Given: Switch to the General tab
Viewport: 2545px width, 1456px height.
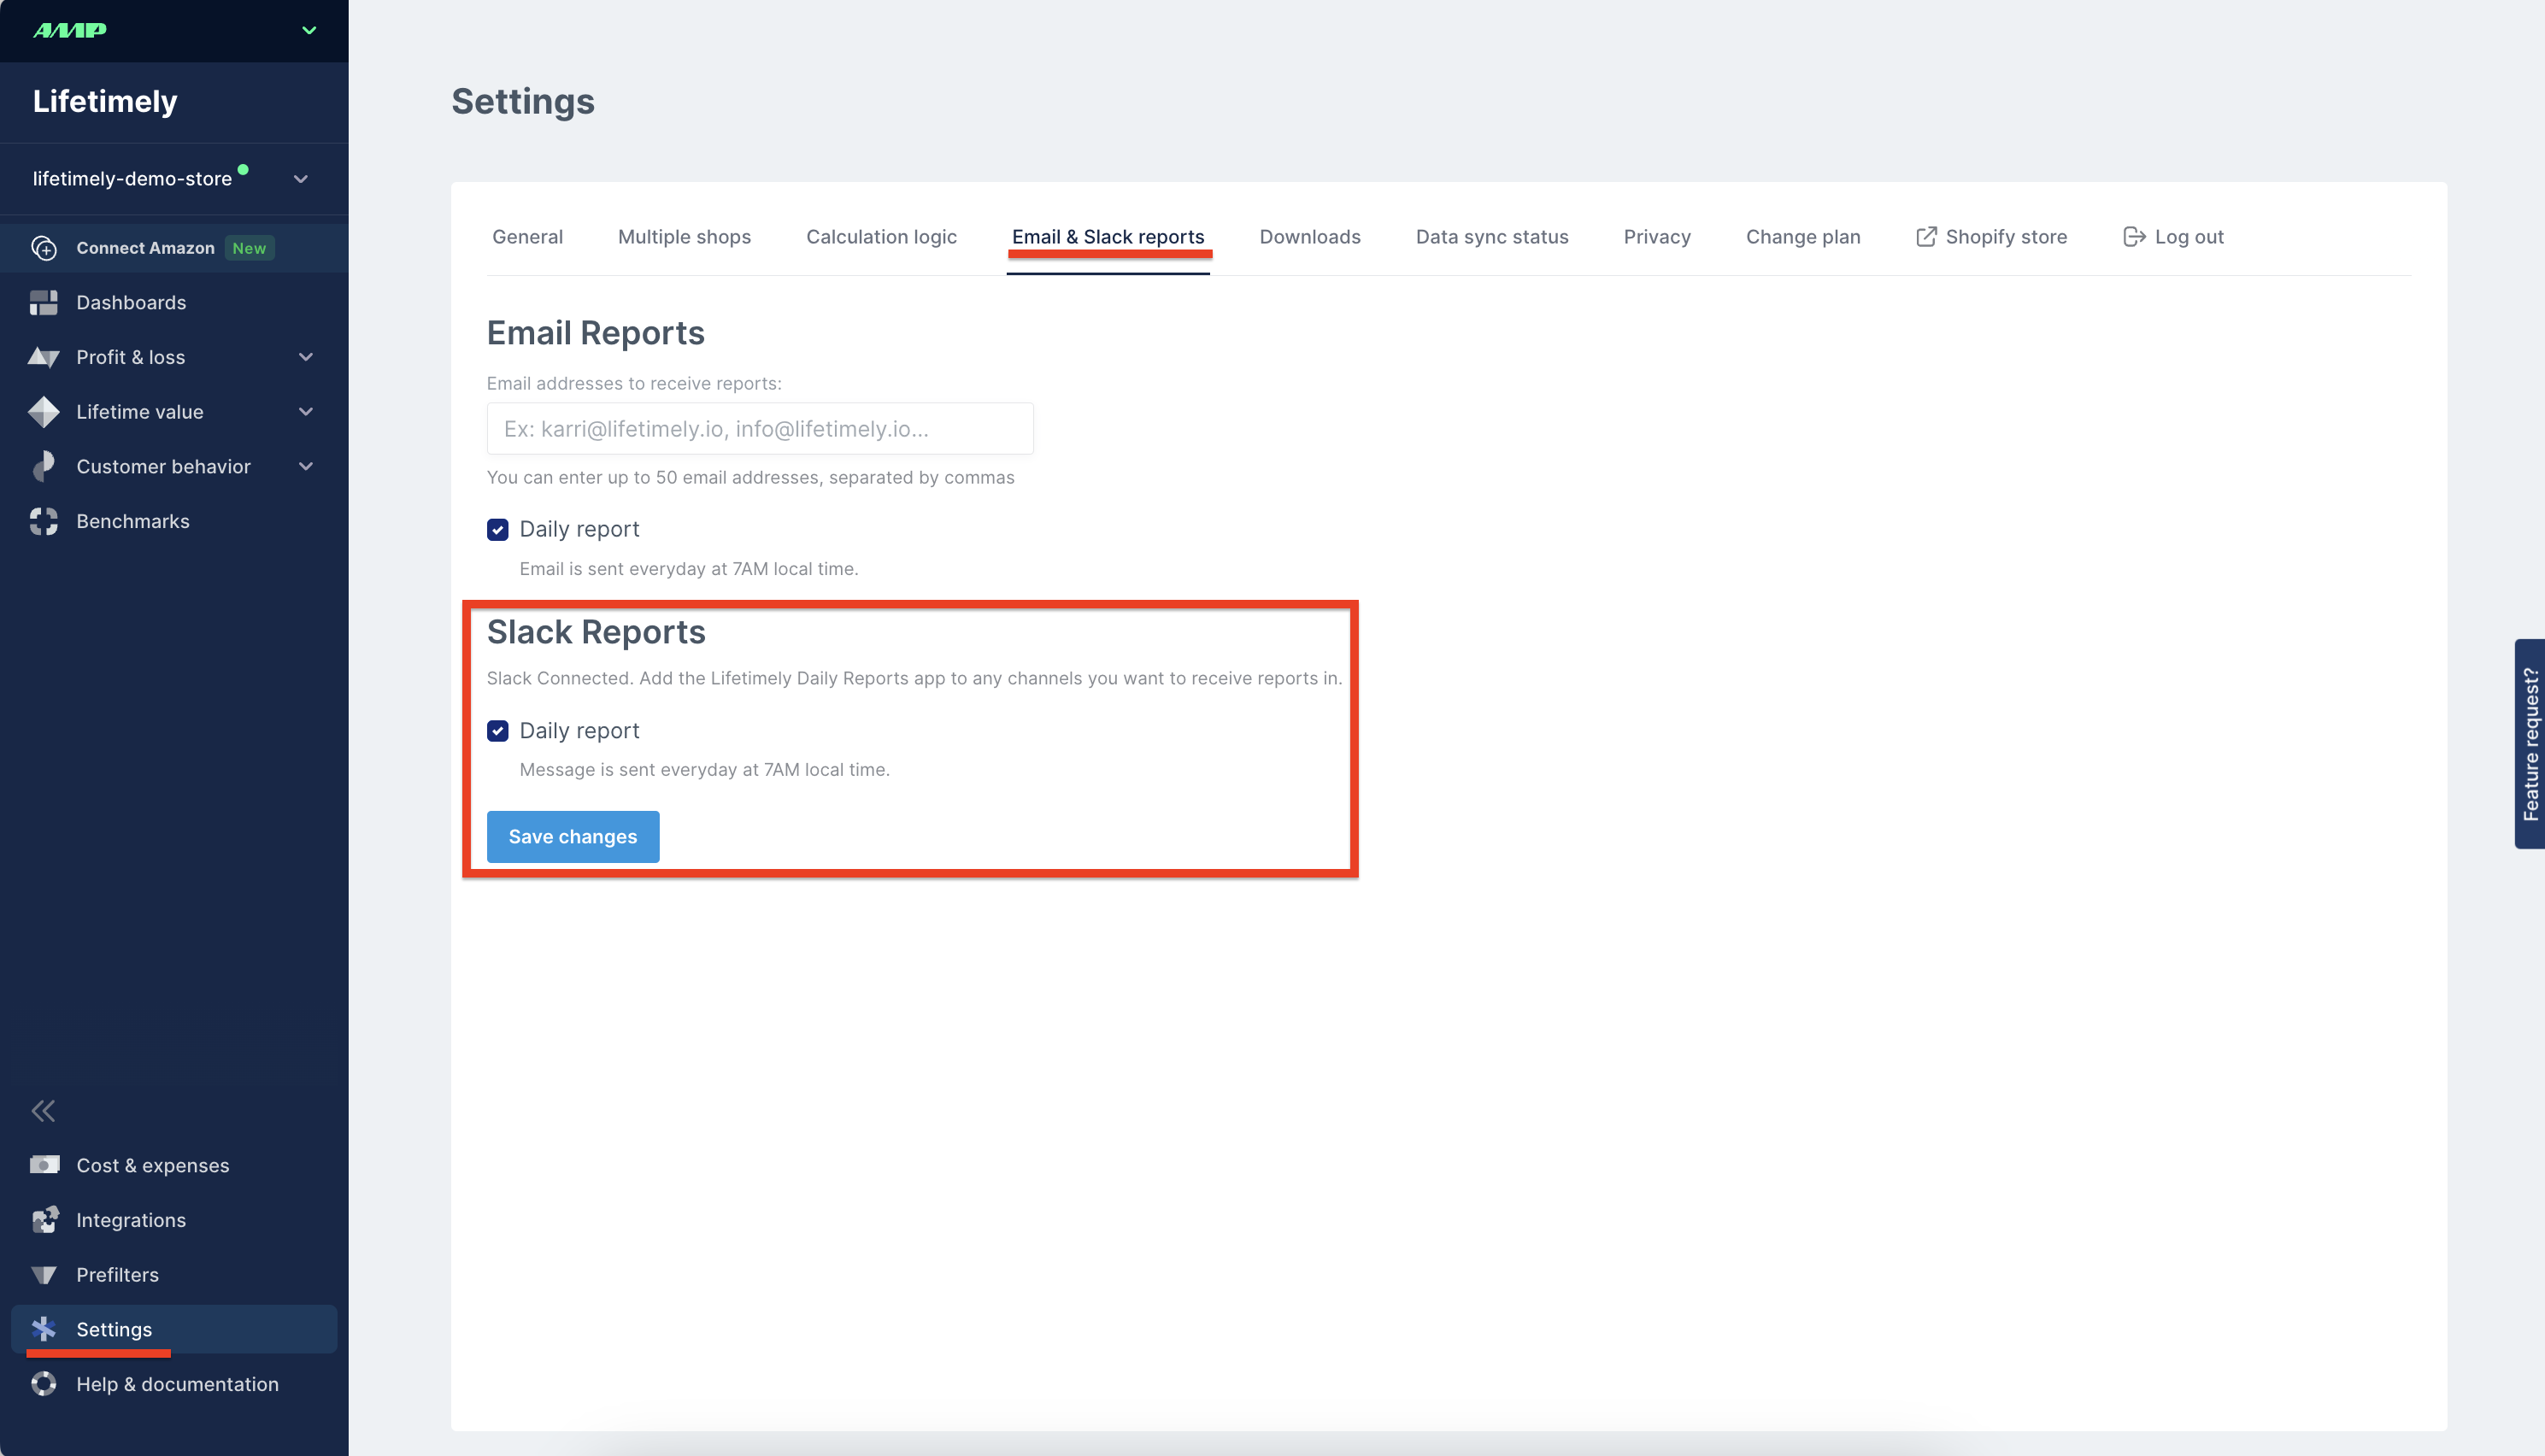Looking at the screenshot, I should [527, 237].
